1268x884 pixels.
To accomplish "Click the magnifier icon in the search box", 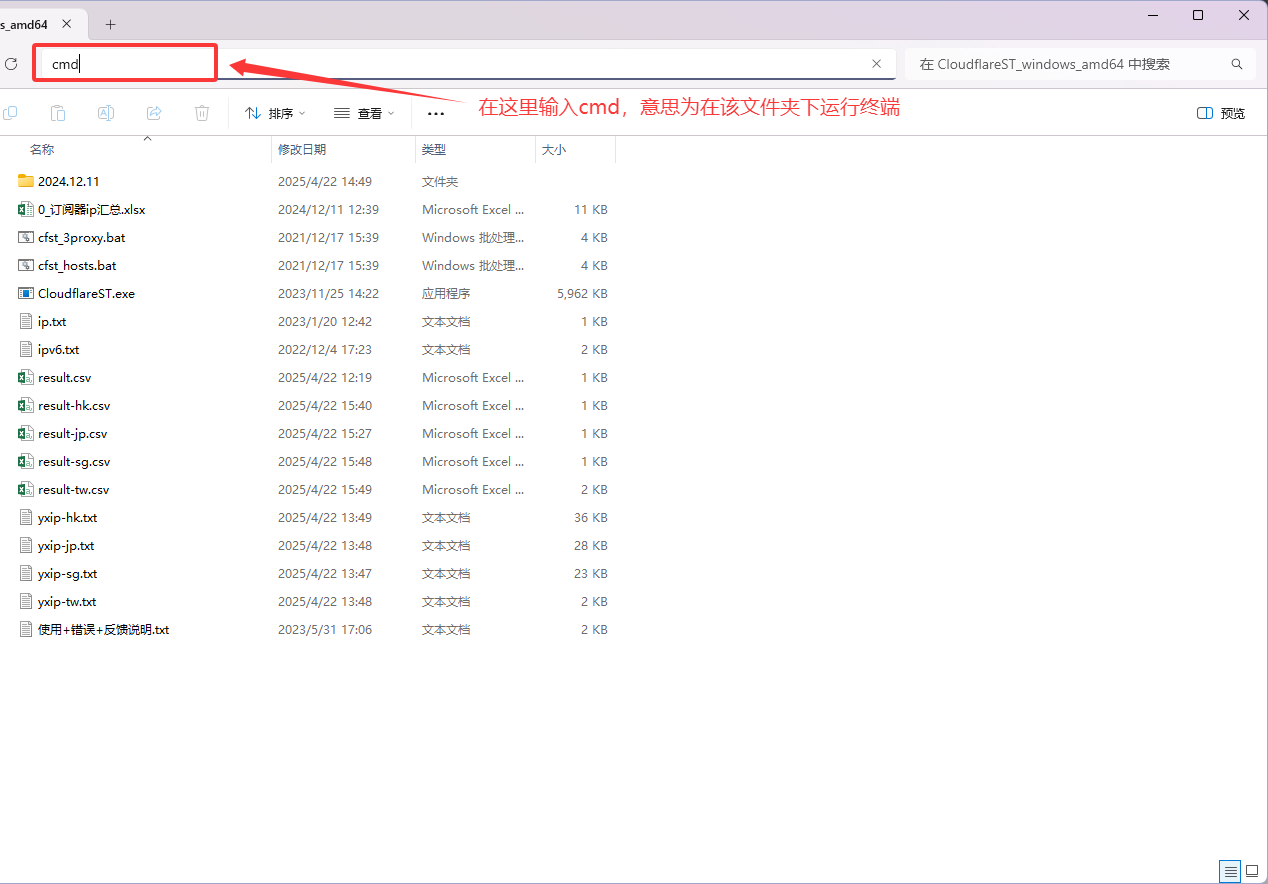I will click(x=1237, y=64).
